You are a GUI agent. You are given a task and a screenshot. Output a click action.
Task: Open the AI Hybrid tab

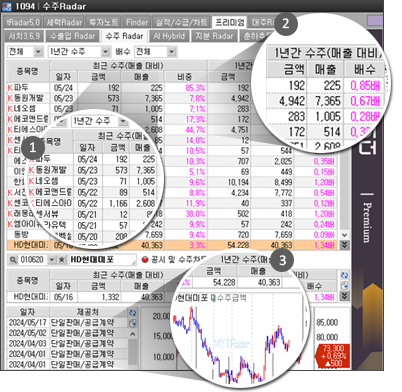coord(169,36)
